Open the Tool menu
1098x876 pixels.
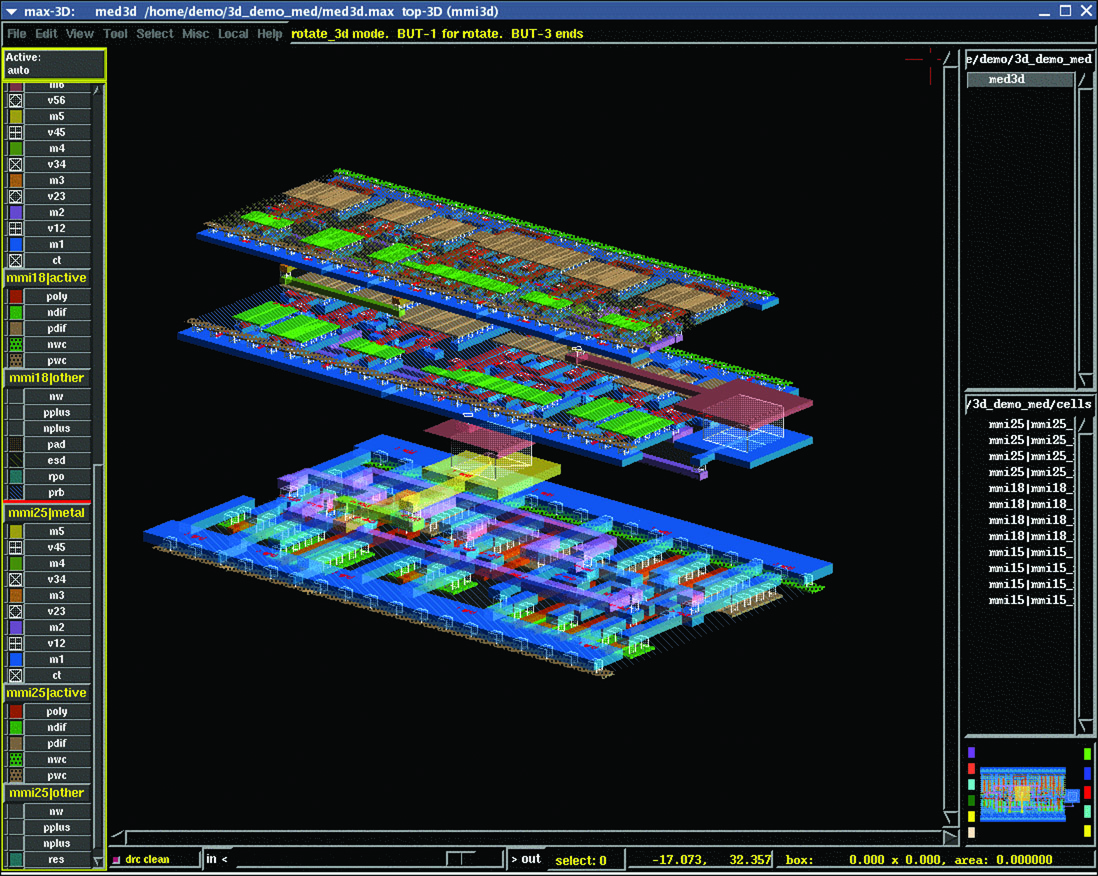point(115,34)
